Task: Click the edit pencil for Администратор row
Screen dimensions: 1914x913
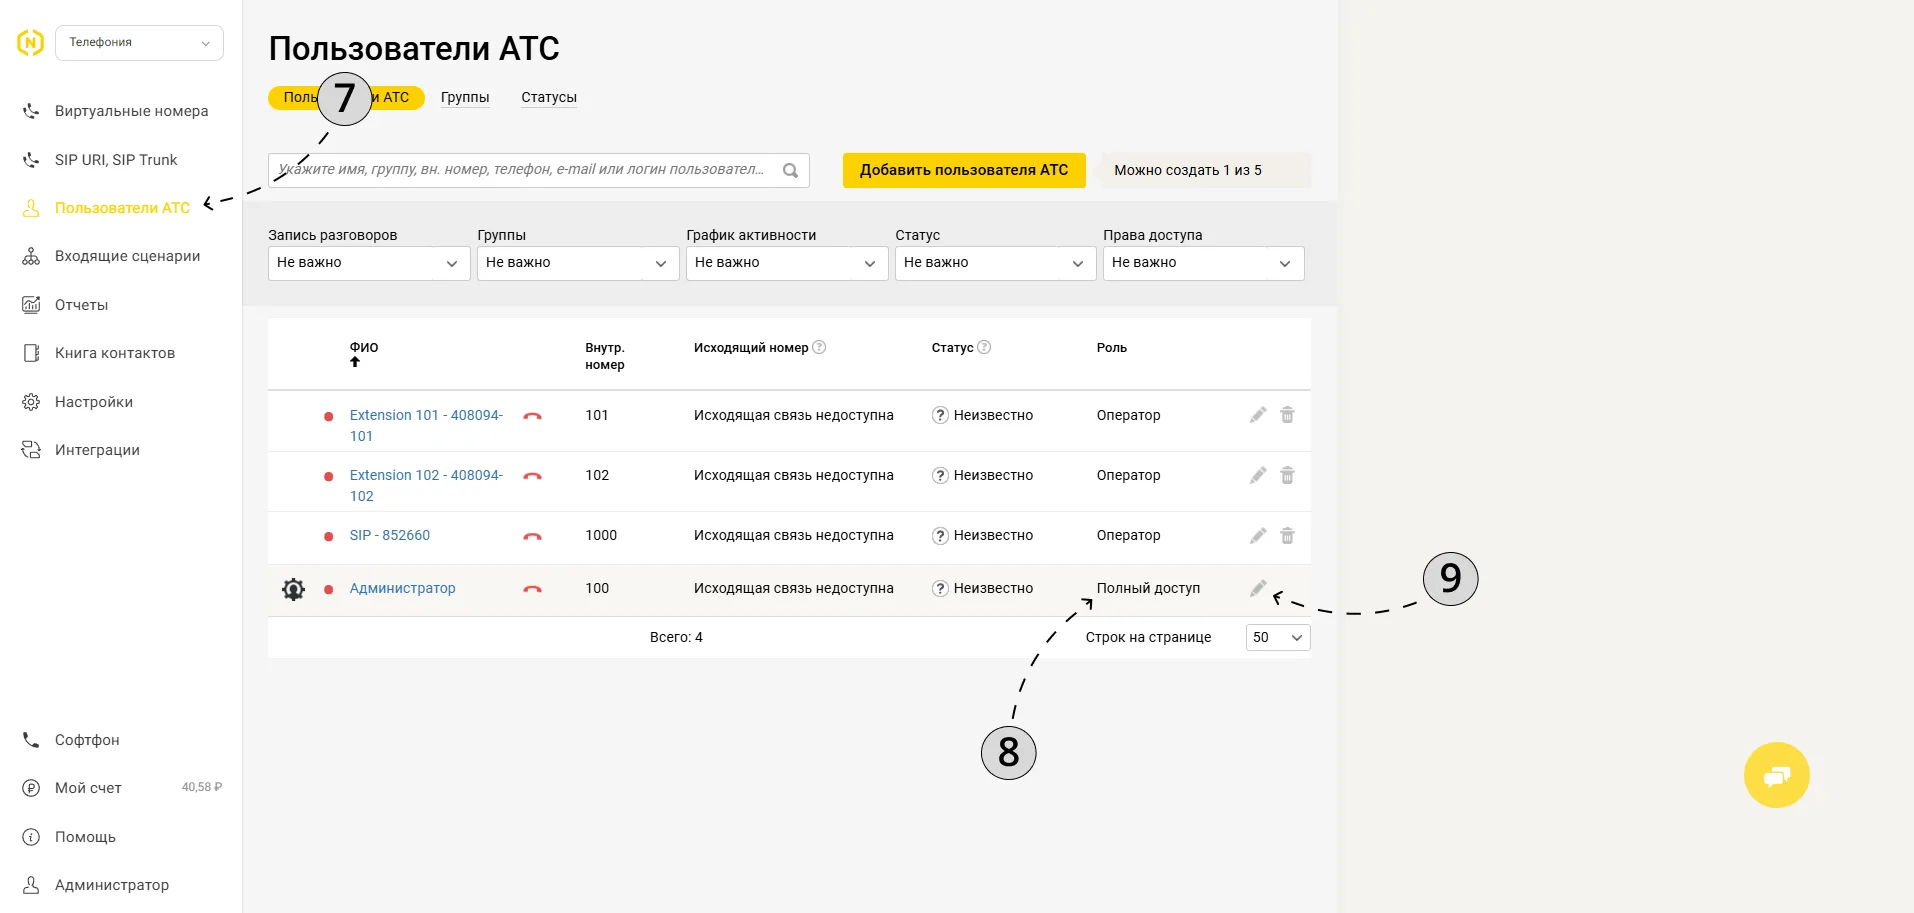Action: click(x=1258, y=588)
